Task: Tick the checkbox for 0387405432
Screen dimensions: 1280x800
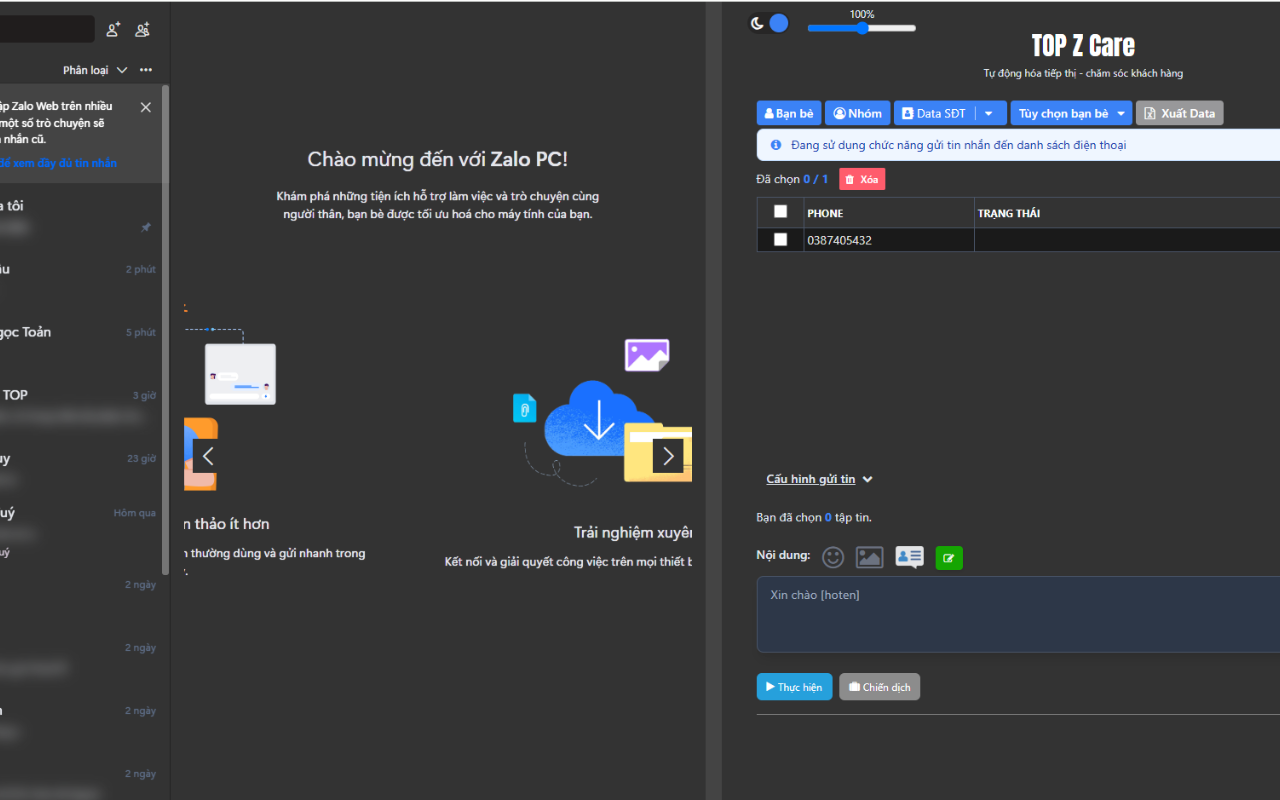Action: pos(781,240)
